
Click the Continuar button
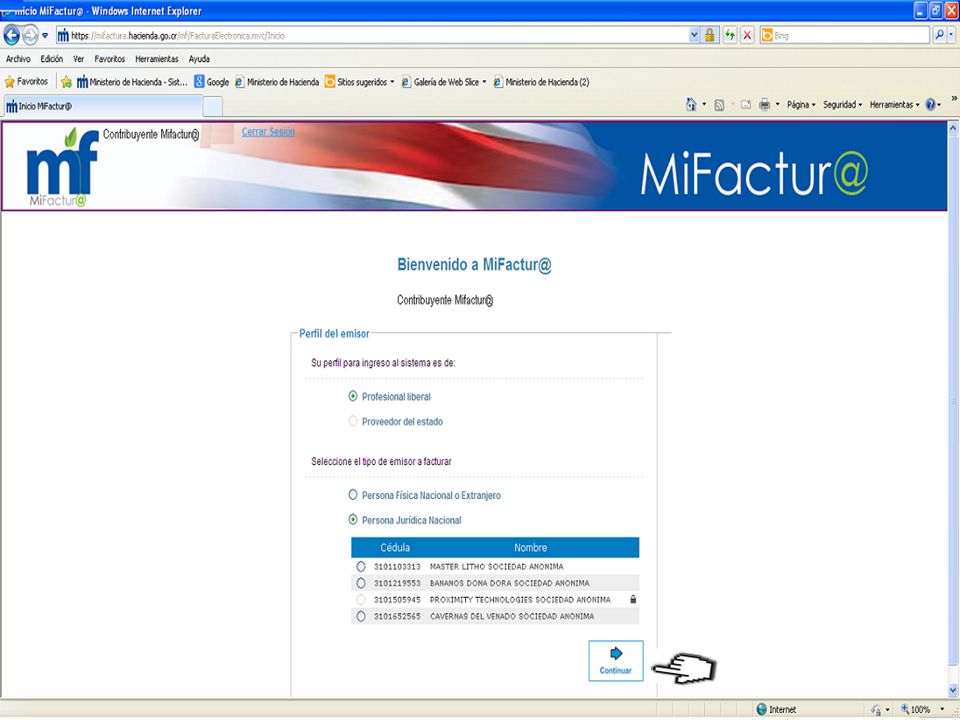point(616,661)
